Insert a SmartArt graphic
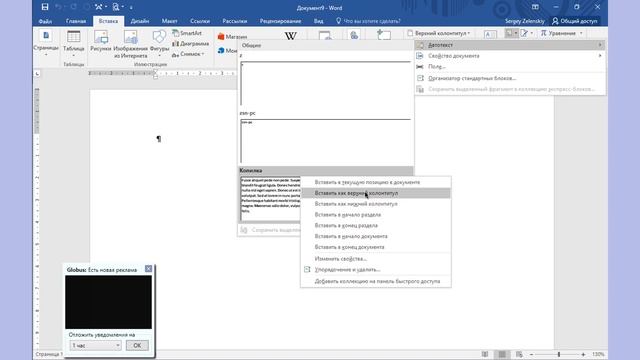 click(x=187, y=33)
